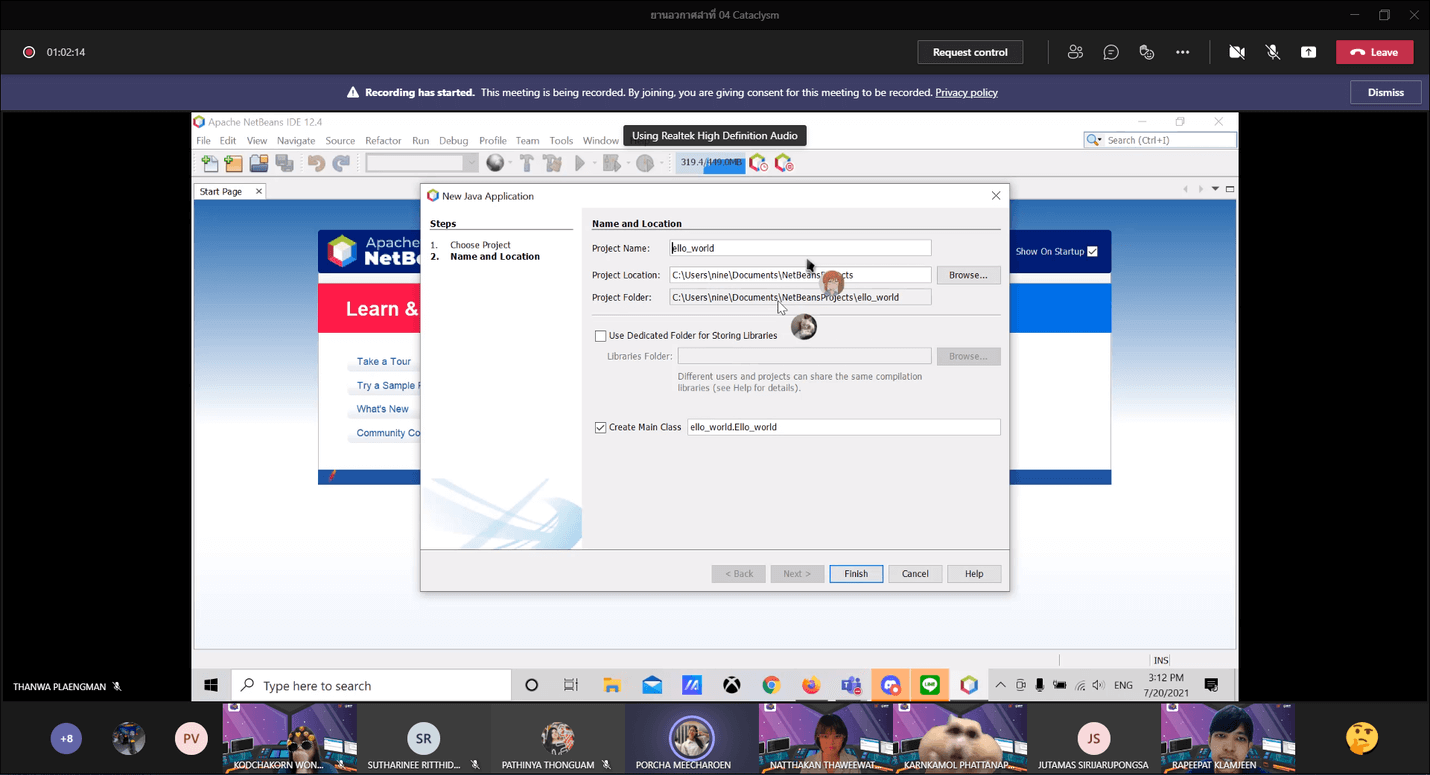
Task: Open Xbox app from the taskbar
Action: [x=732, y=685]
